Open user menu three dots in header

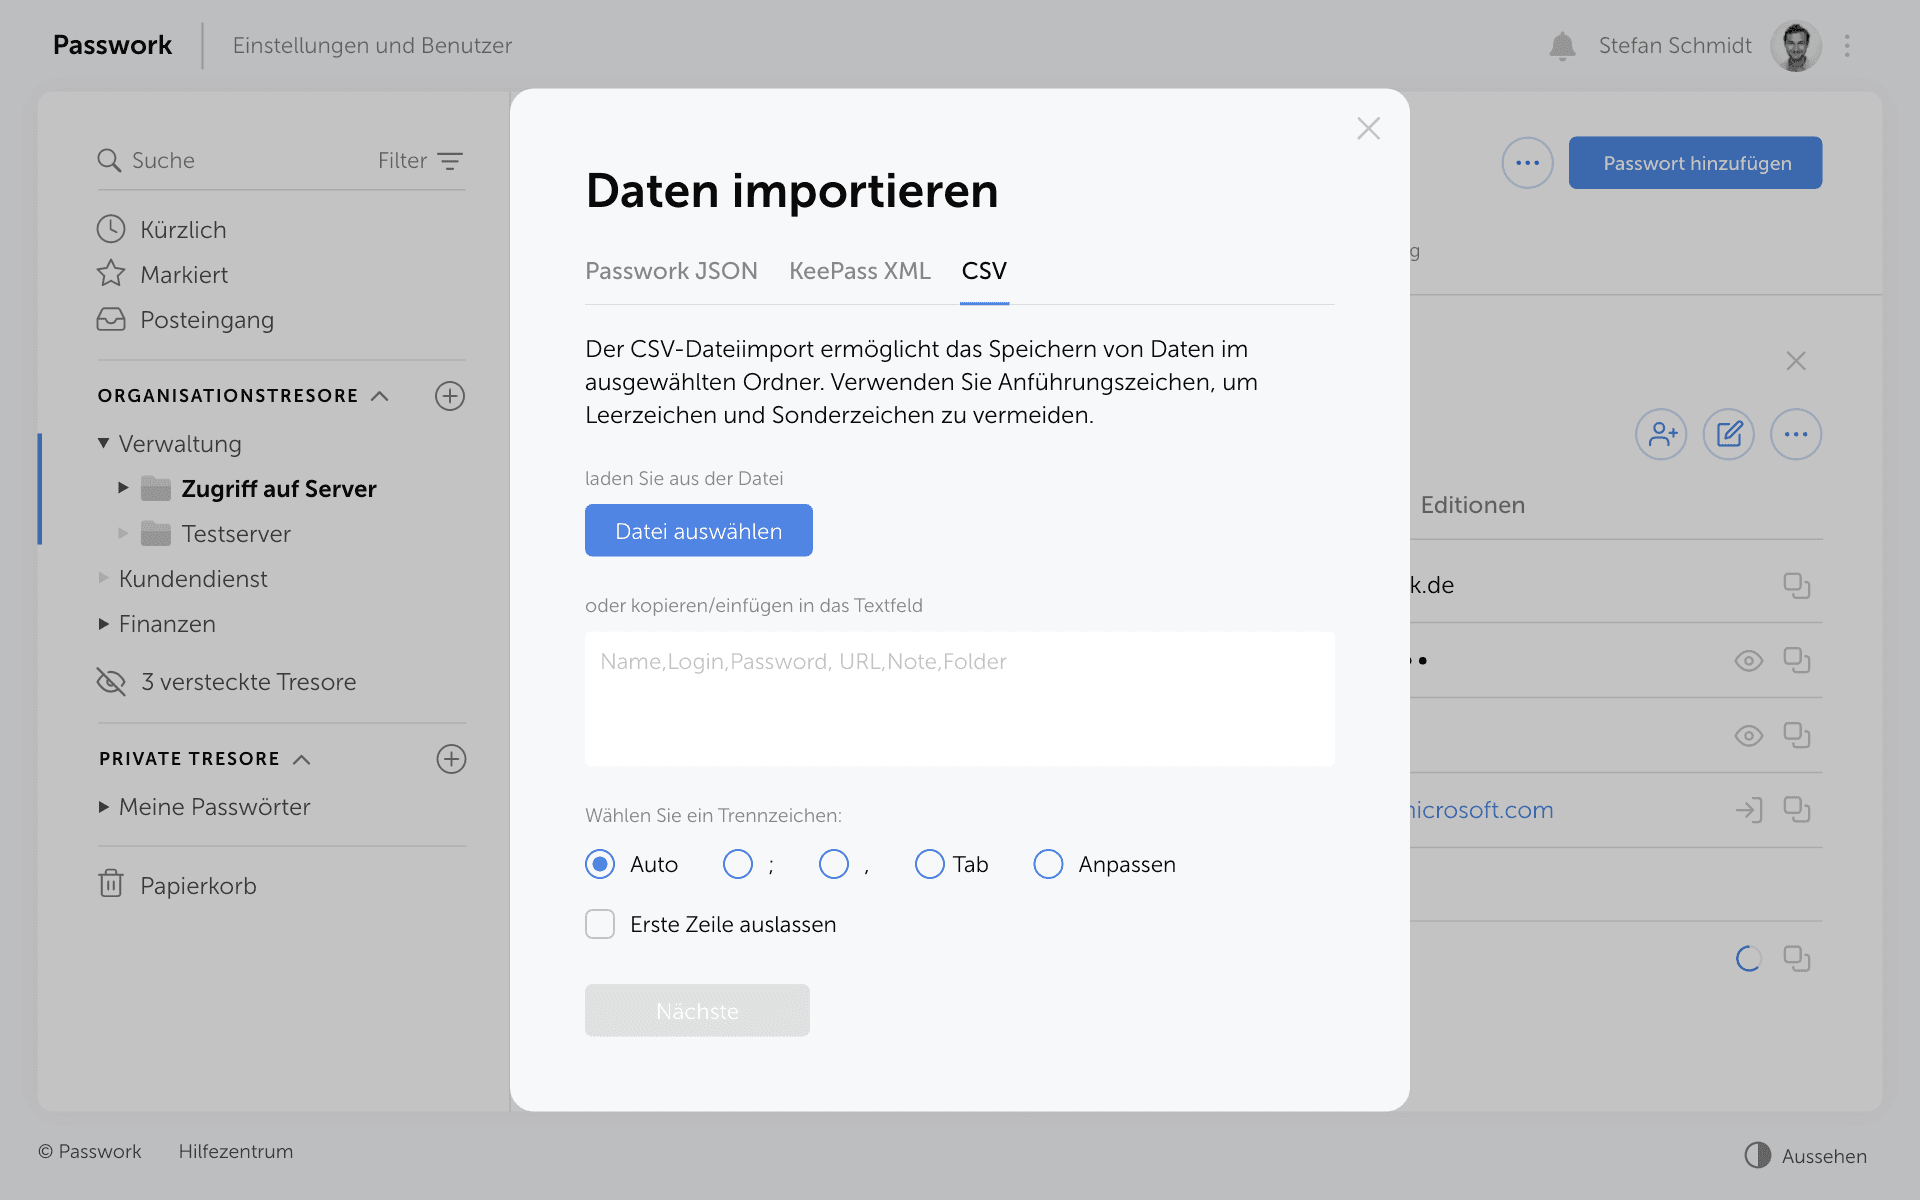pos(1847,46)
